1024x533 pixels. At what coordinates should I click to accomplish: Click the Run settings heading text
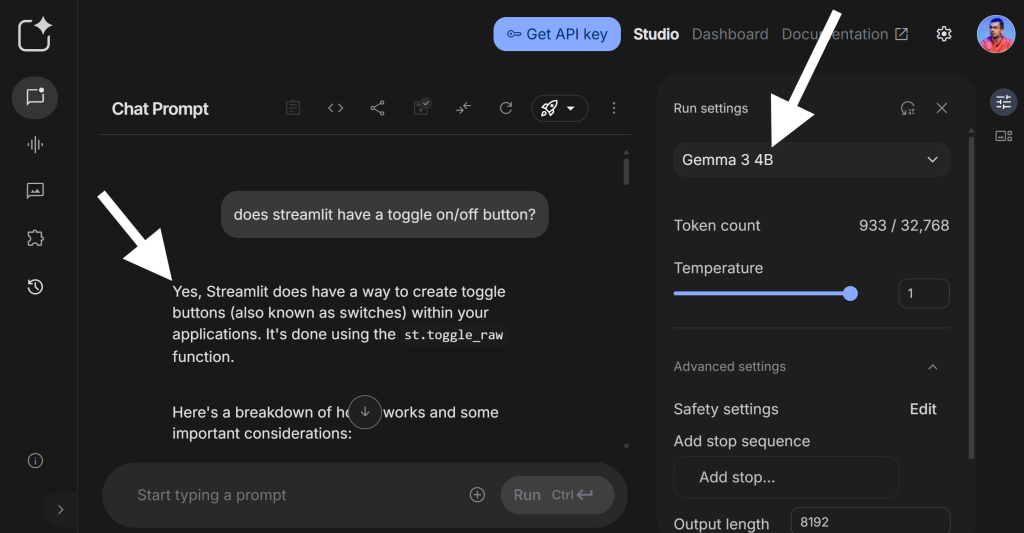[x=711, y=108]
